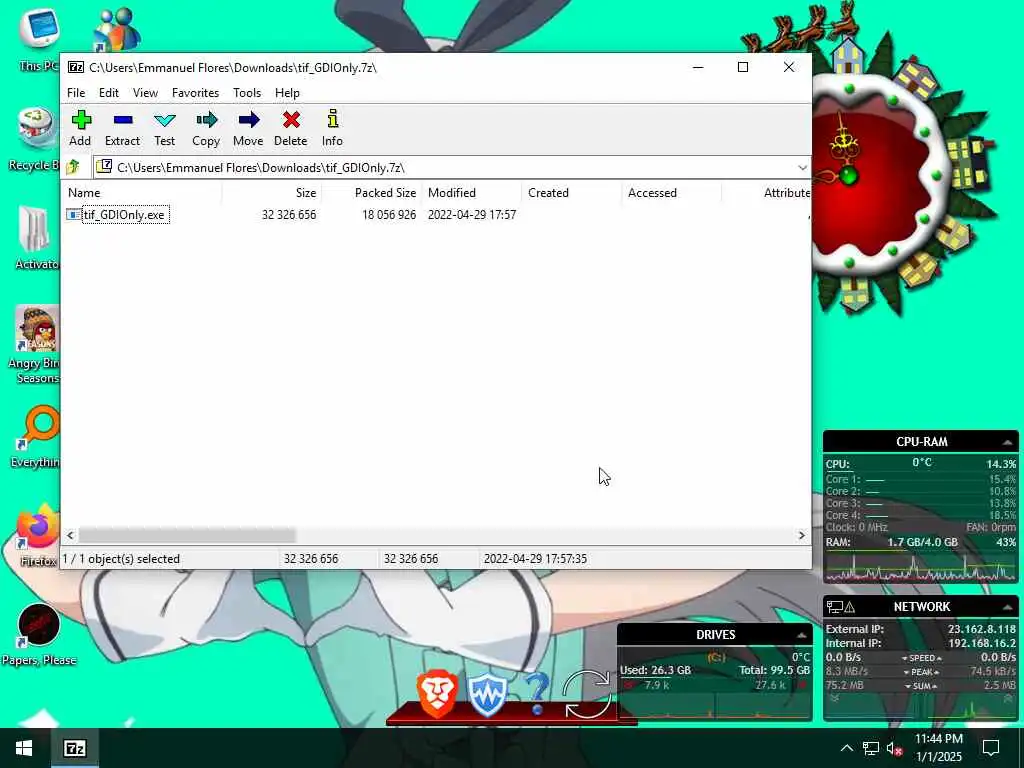The image size is (1024, 768).
Task: Click the muted volume tray icon
Action: 894,748
